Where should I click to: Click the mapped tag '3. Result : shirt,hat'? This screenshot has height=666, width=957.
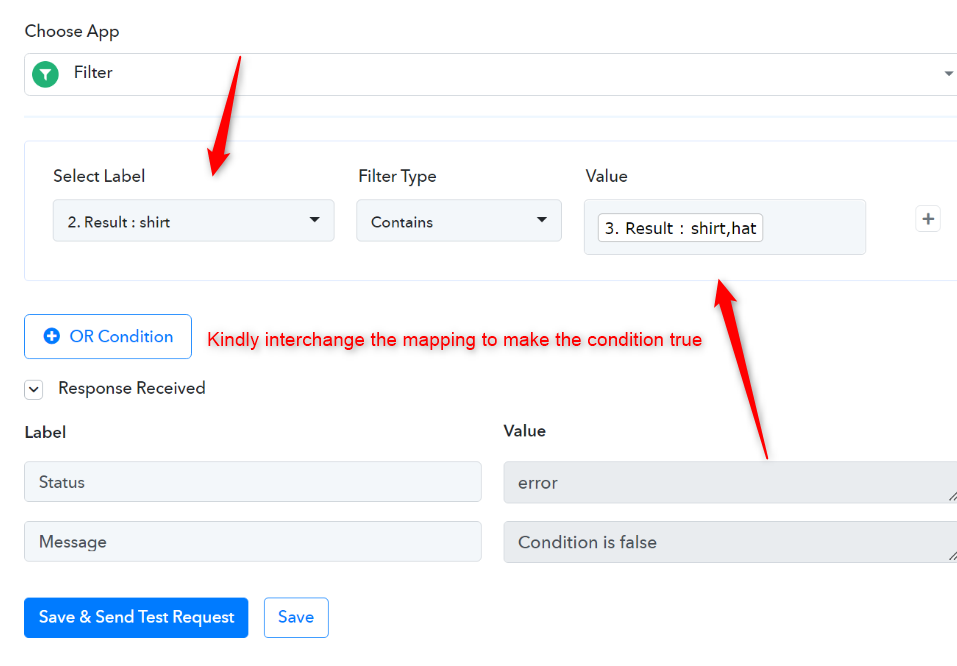point(680,228)
